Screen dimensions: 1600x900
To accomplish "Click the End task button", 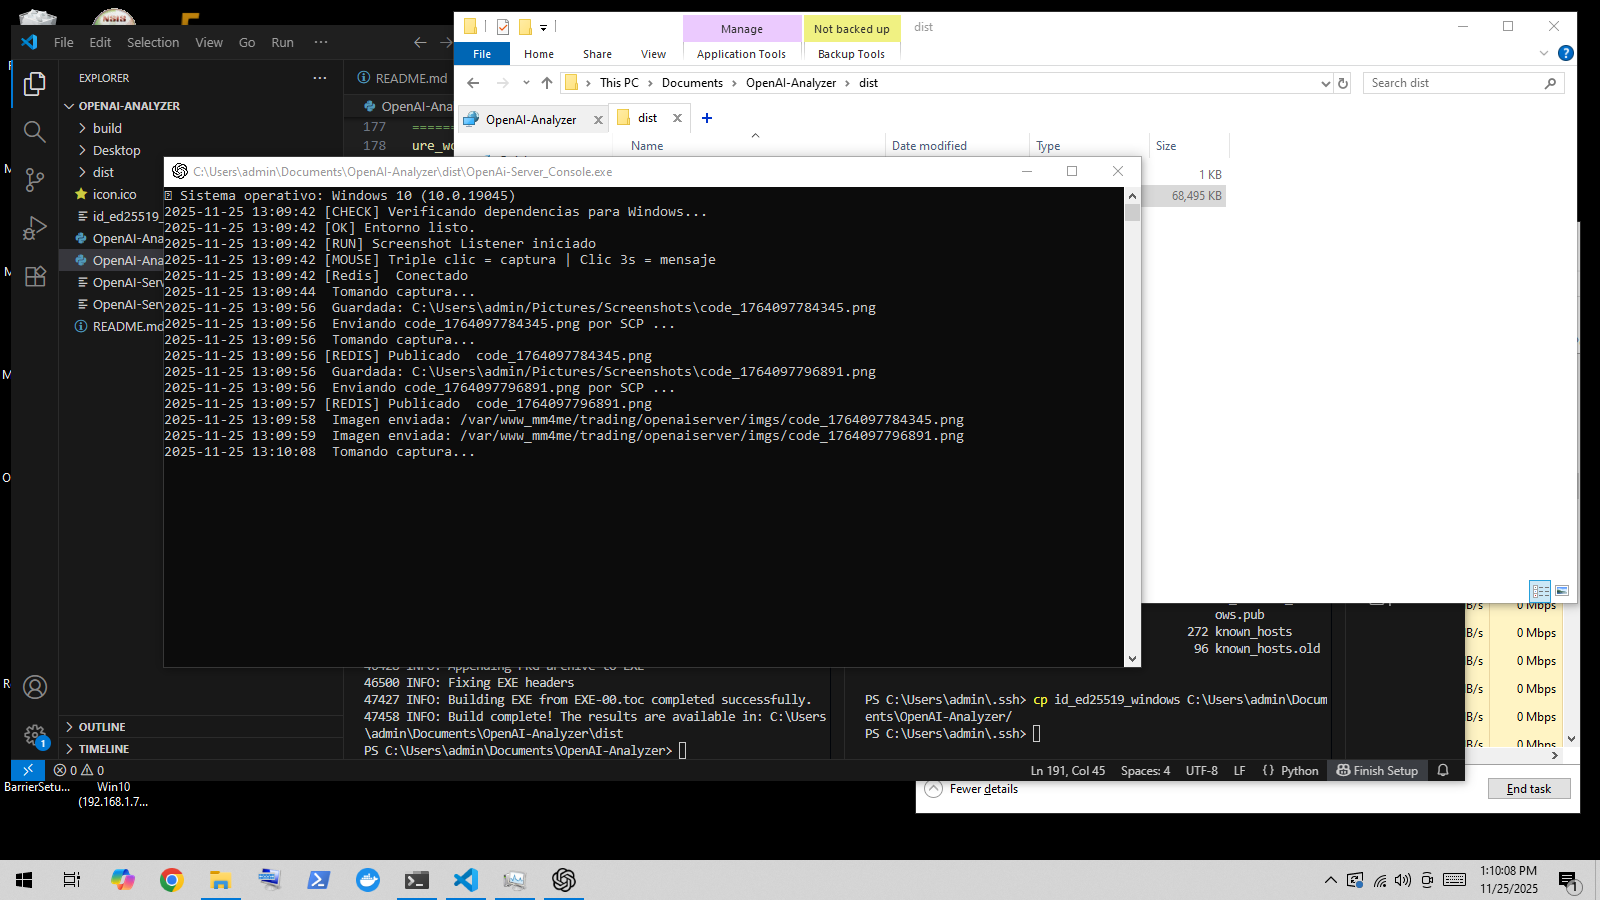I will [1528, 789].
